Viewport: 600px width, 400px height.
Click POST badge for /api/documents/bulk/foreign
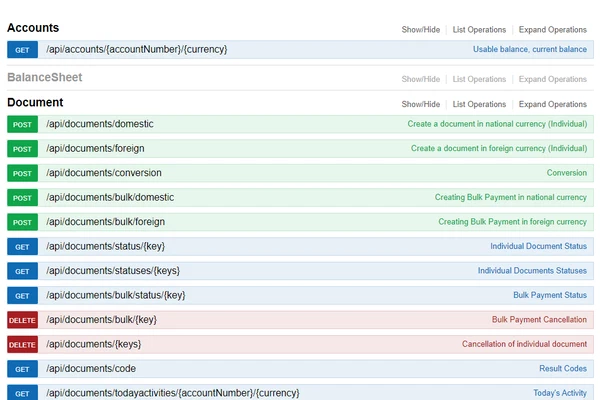(22, 222)
